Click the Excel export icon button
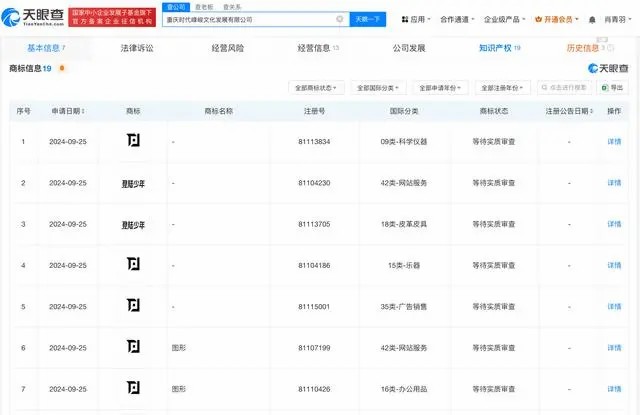 click(611, 88)
